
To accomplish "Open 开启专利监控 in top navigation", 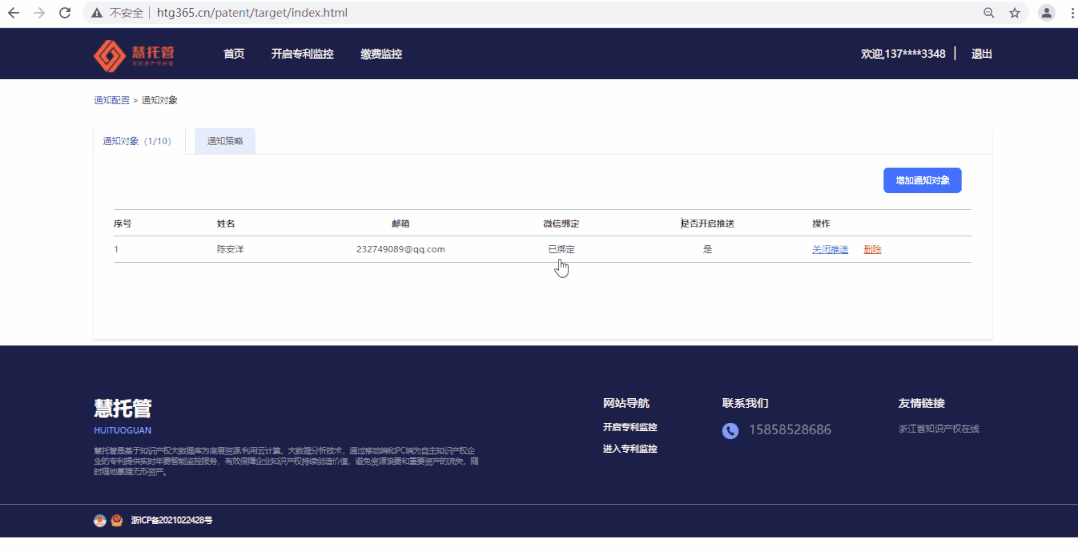I will 302,54.
